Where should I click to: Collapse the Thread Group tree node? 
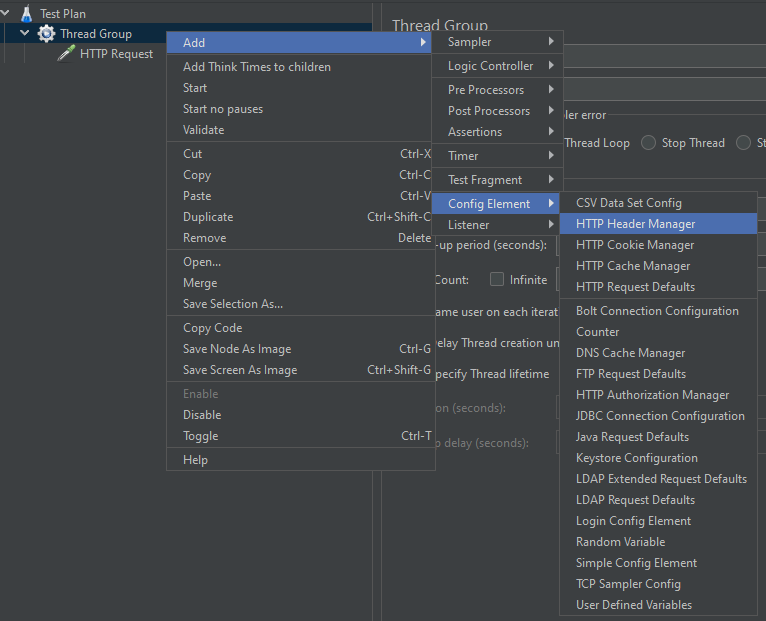pyautogui.click(x=24, y=33)
